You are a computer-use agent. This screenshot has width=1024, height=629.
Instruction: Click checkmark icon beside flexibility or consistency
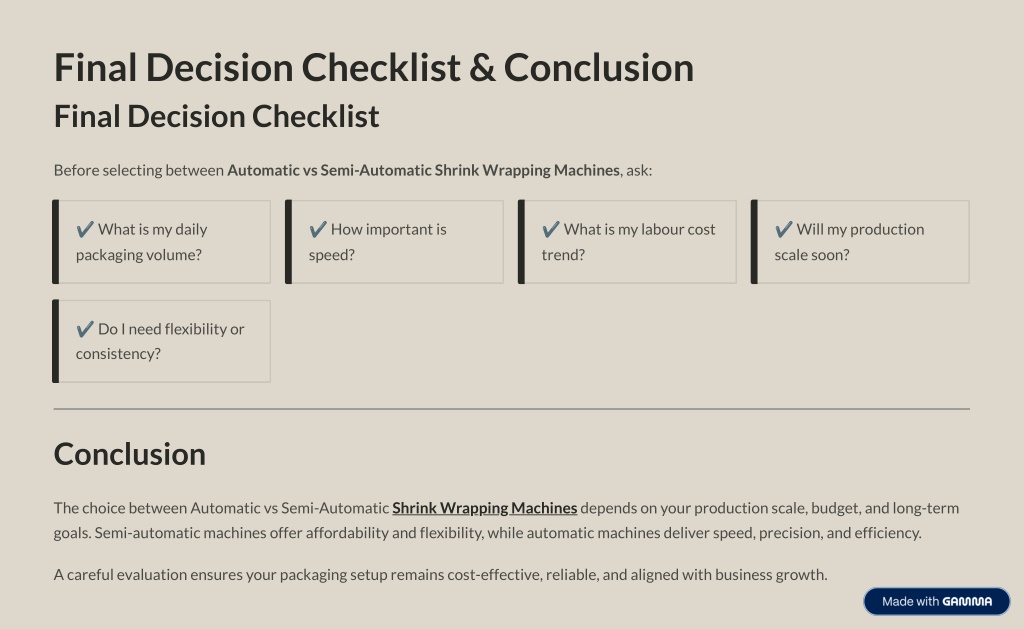point(85,329)
